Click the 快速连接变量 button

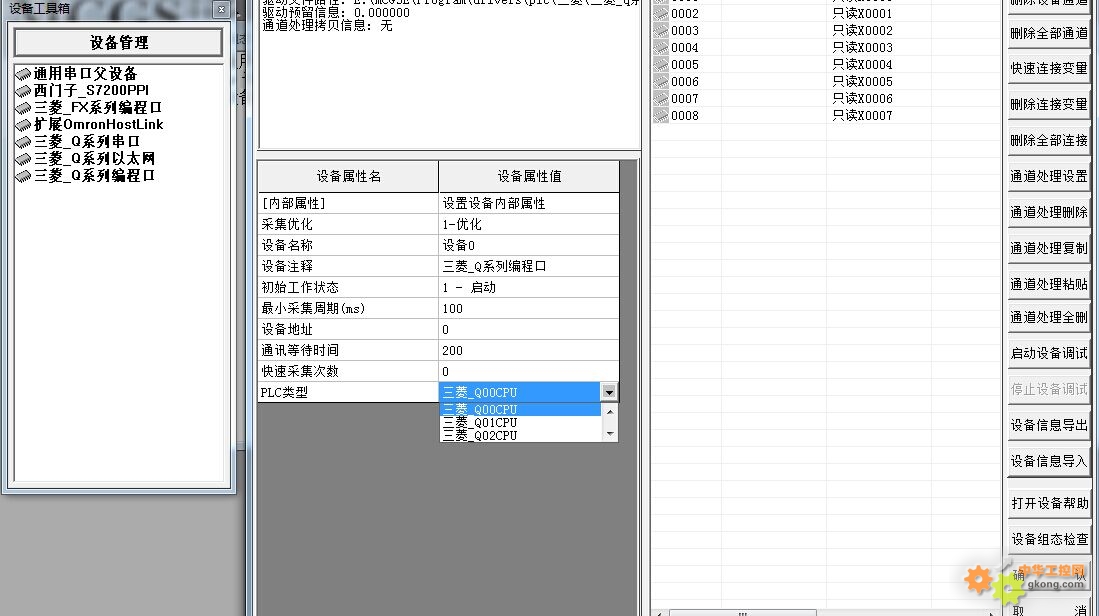point(1049,69)
